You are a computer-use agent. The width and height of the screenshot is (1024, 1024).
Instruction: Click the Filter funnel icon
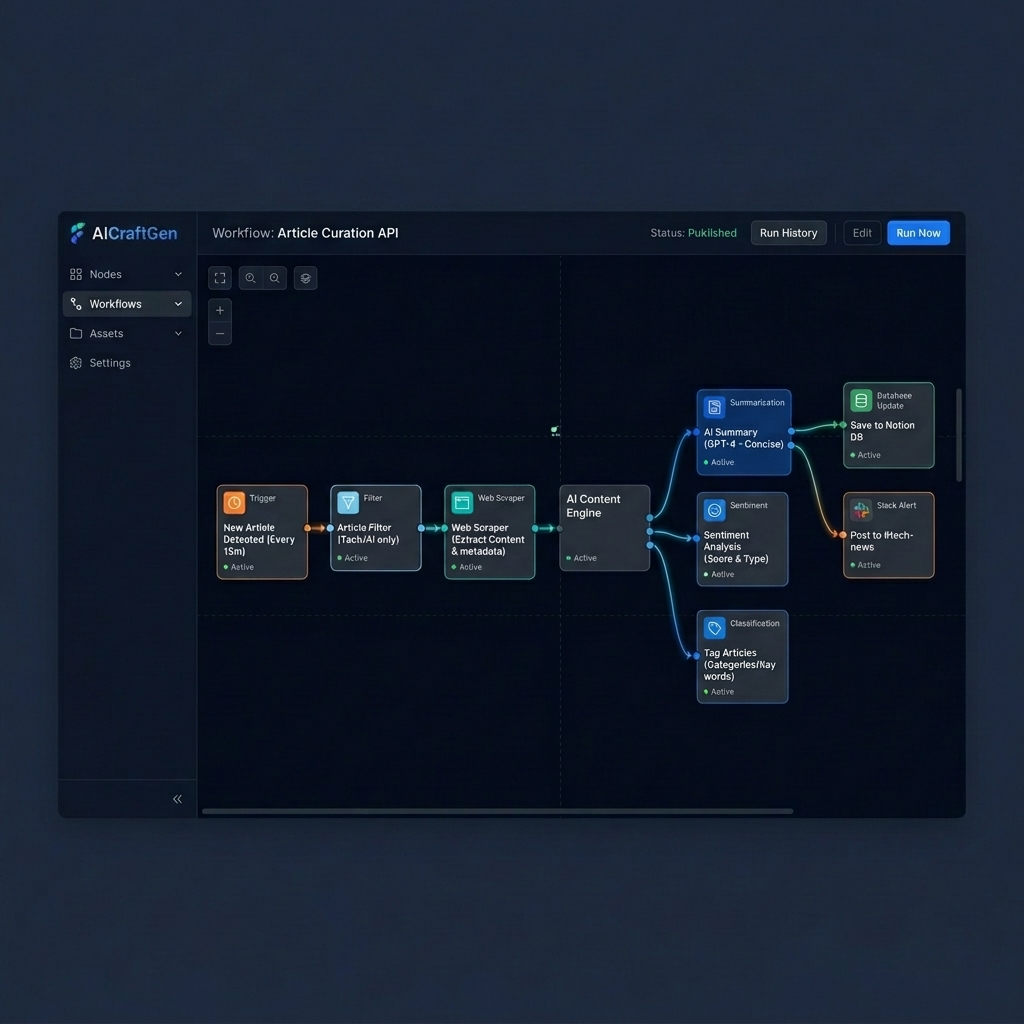348,503
